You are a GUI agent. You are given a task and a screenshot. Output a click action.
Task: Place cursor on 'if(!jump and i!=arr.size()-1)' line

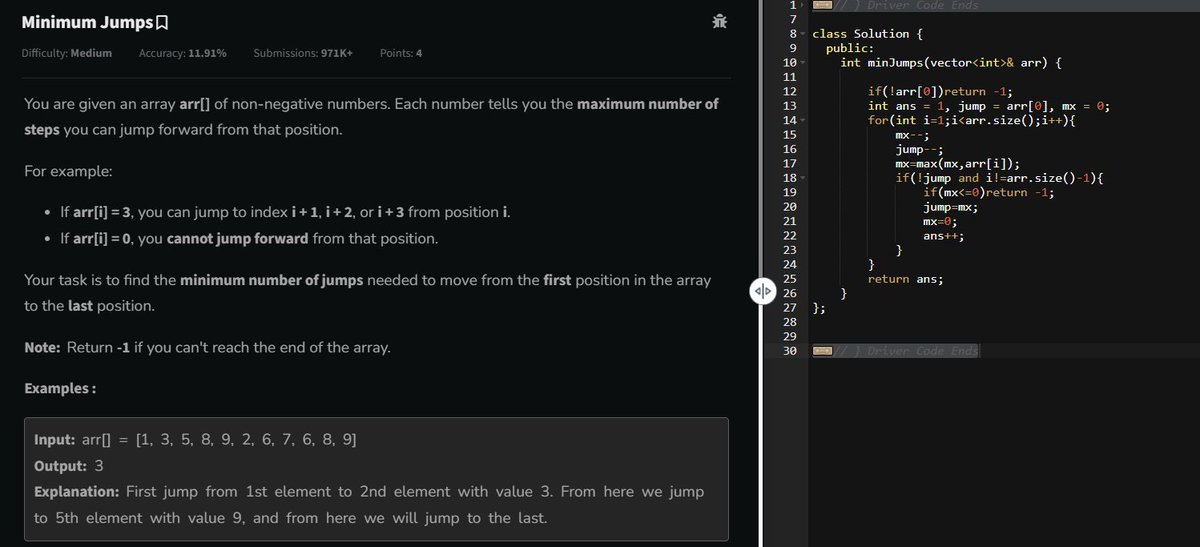(x=999, y=178)
